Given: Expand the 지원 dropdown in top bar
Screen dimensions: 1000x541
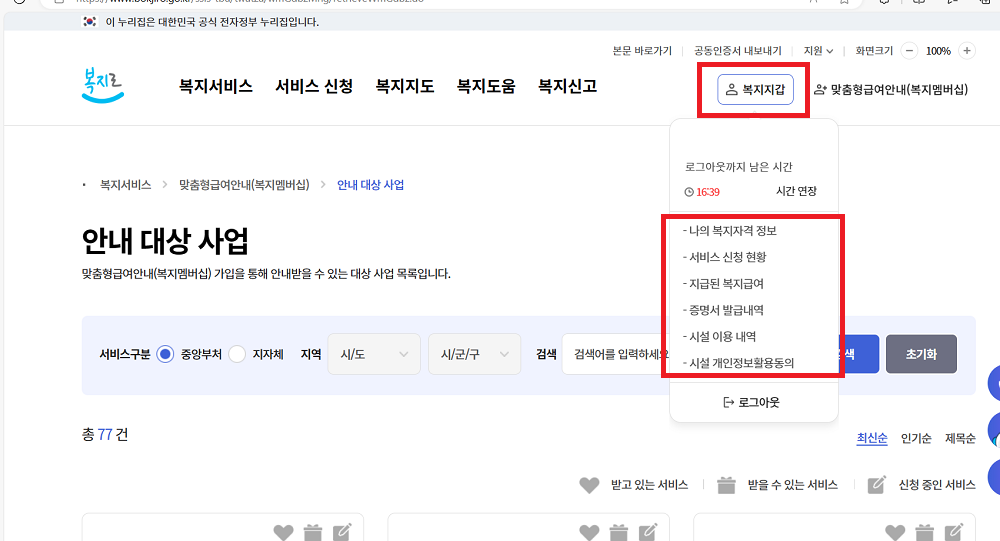Looking at the screenshot, I should (x=818, y=51).
